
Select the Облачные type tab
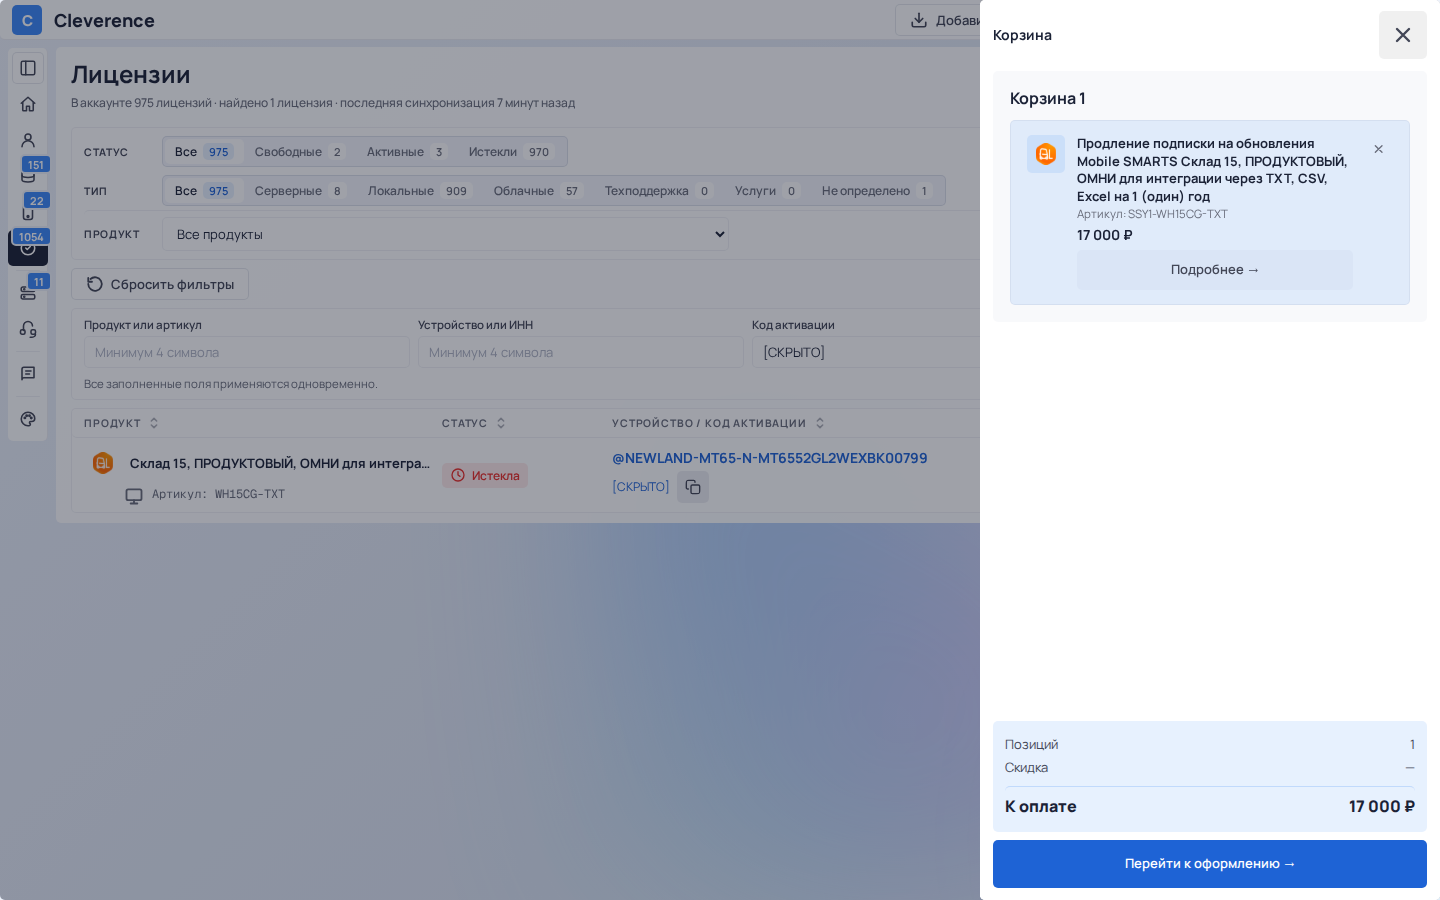coord(537,191)
